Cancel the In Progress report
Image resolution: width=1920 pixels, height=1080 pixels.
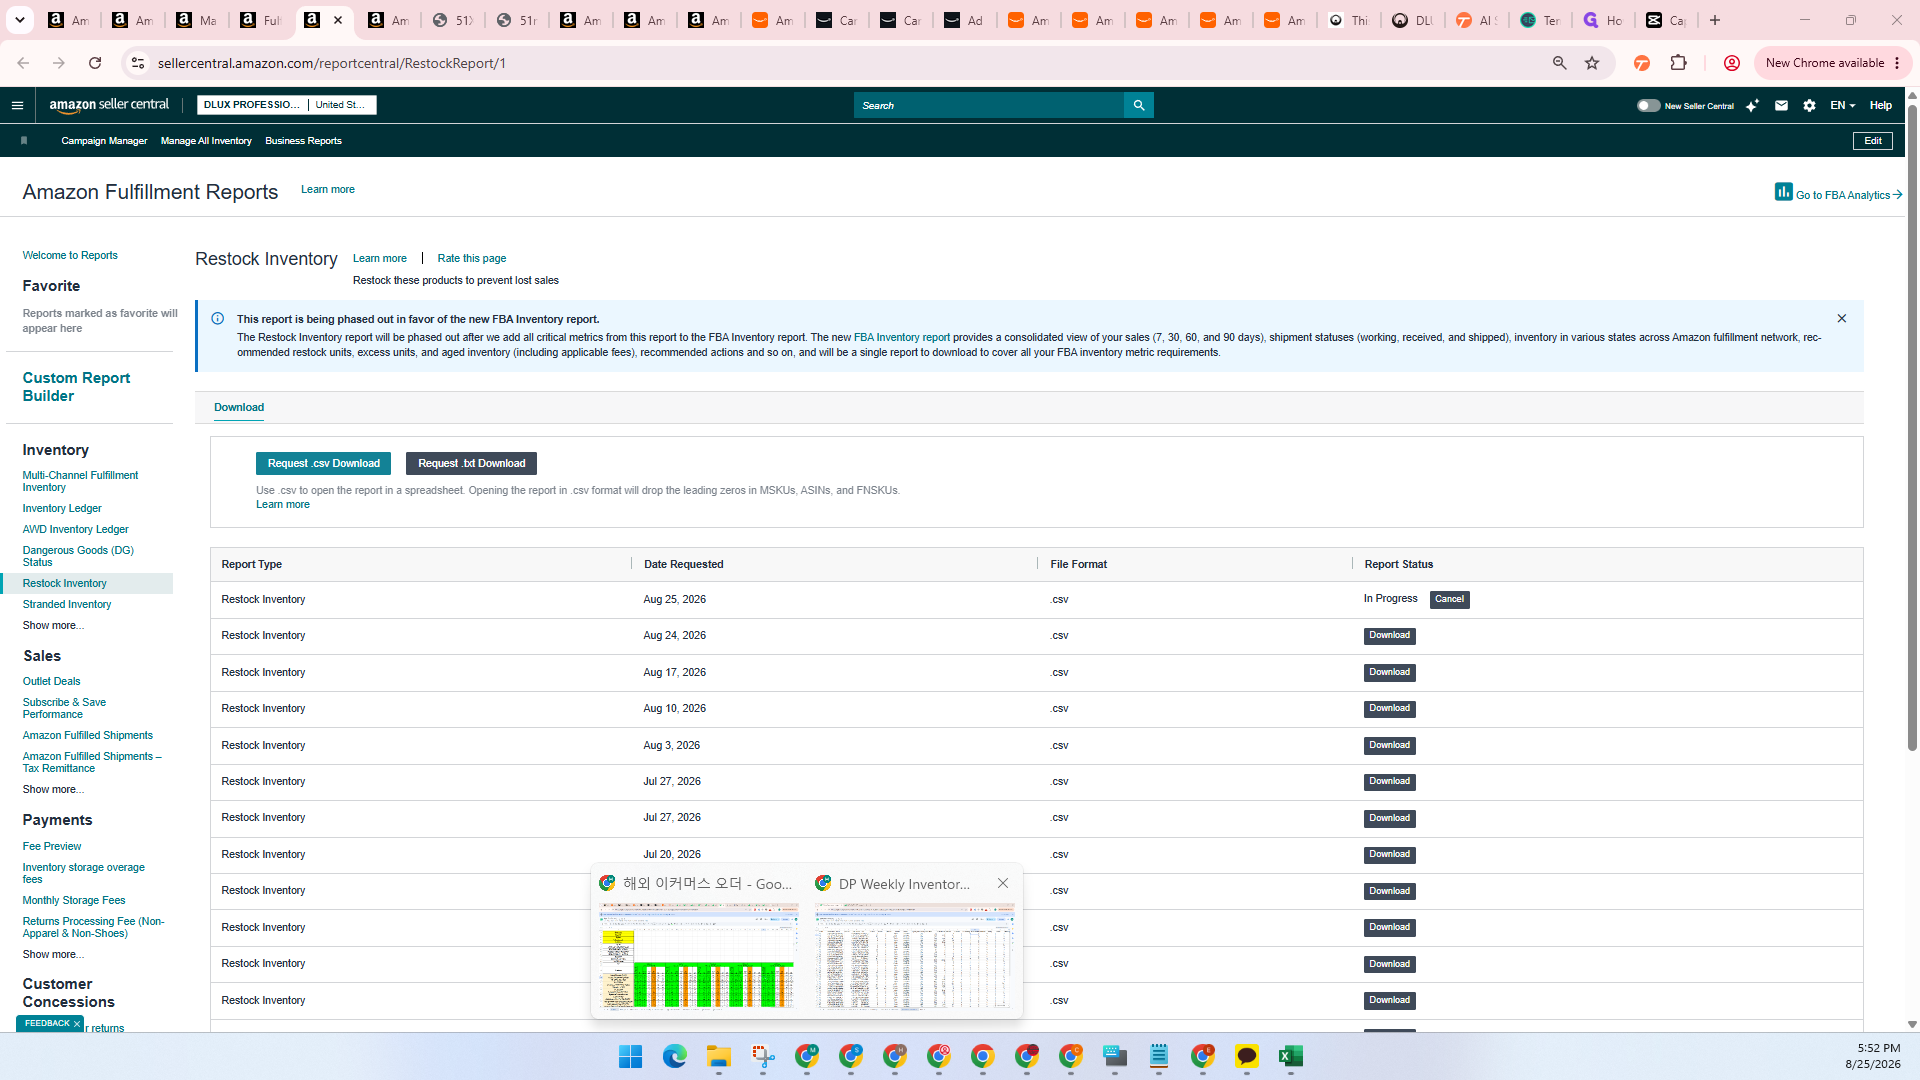click(1449, 599)
